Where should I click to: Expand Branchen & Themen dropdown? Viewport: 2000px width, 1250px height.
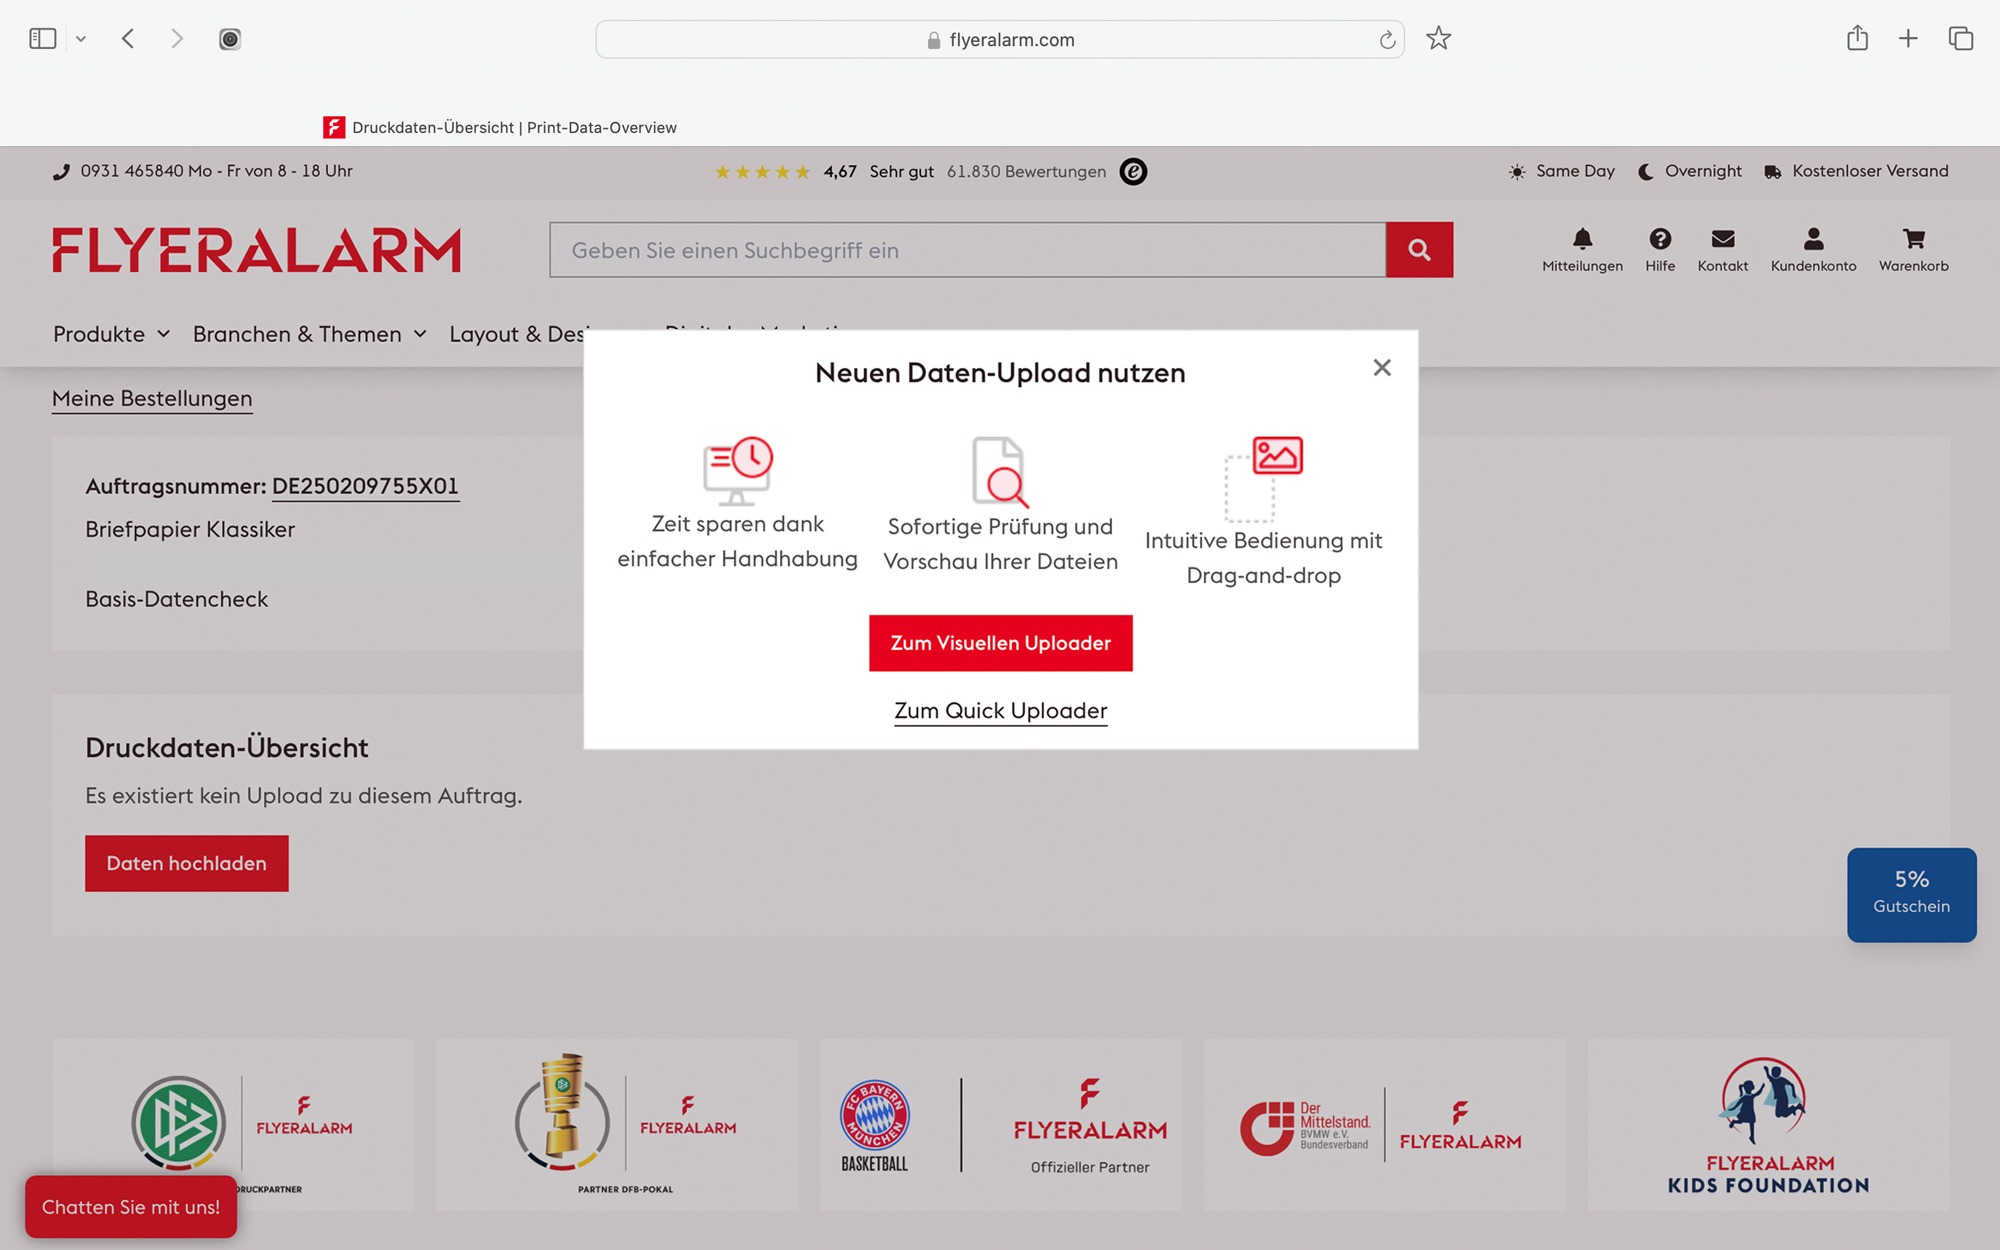309,334
